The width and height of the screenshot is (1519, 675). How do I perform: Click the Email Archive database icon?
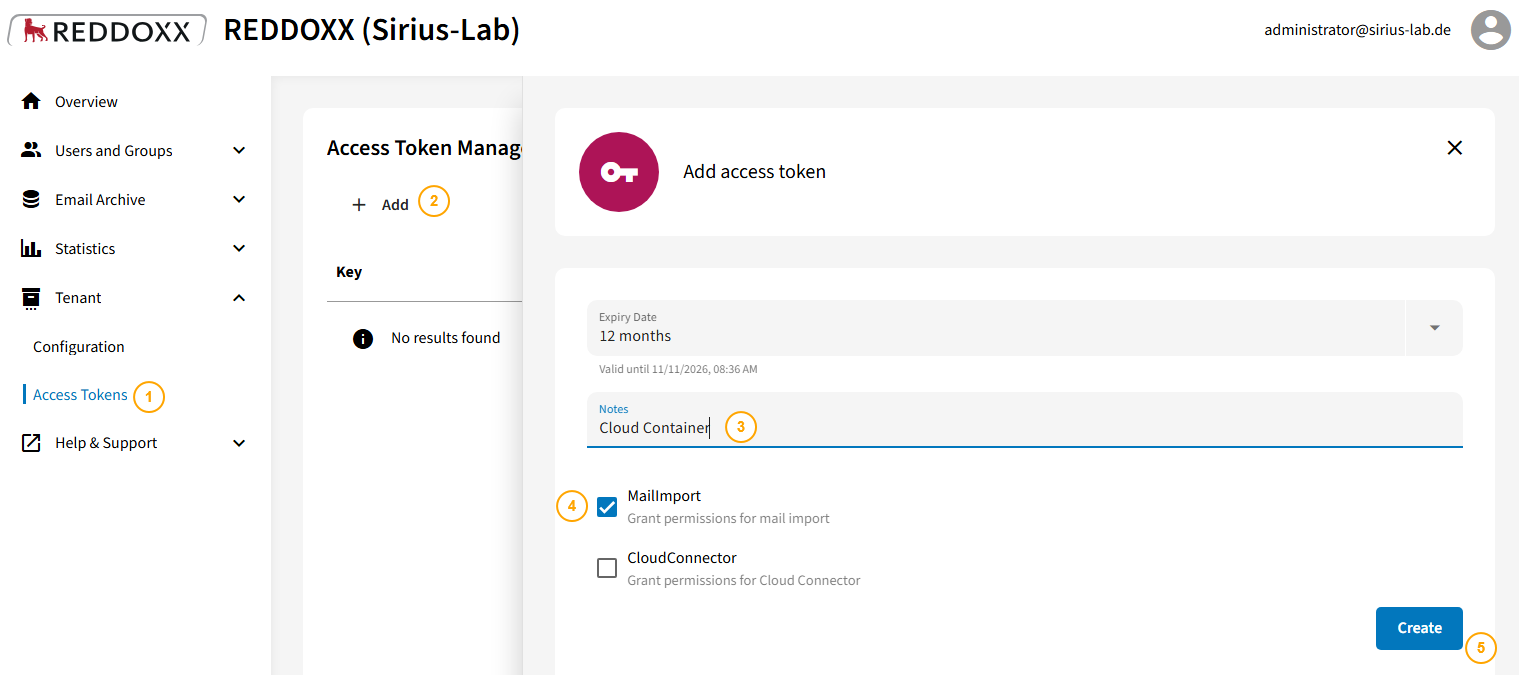pyautogui.click(x=31, y=199)
